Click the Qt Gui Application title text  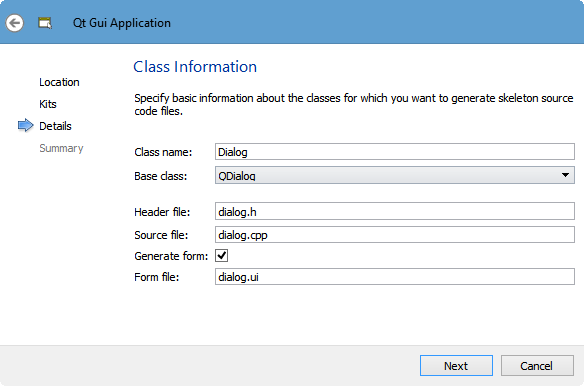[122, 23]
